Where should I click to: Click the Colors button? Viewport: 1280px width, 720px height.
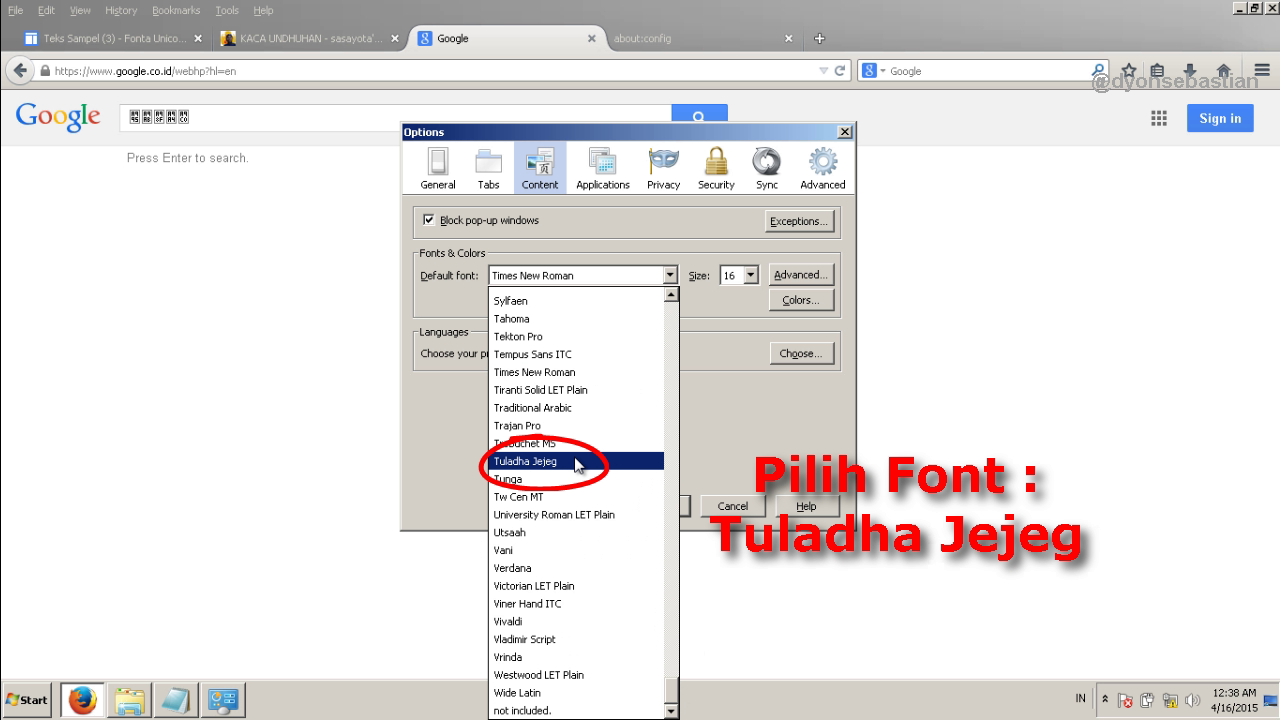[x=800, y=300]
